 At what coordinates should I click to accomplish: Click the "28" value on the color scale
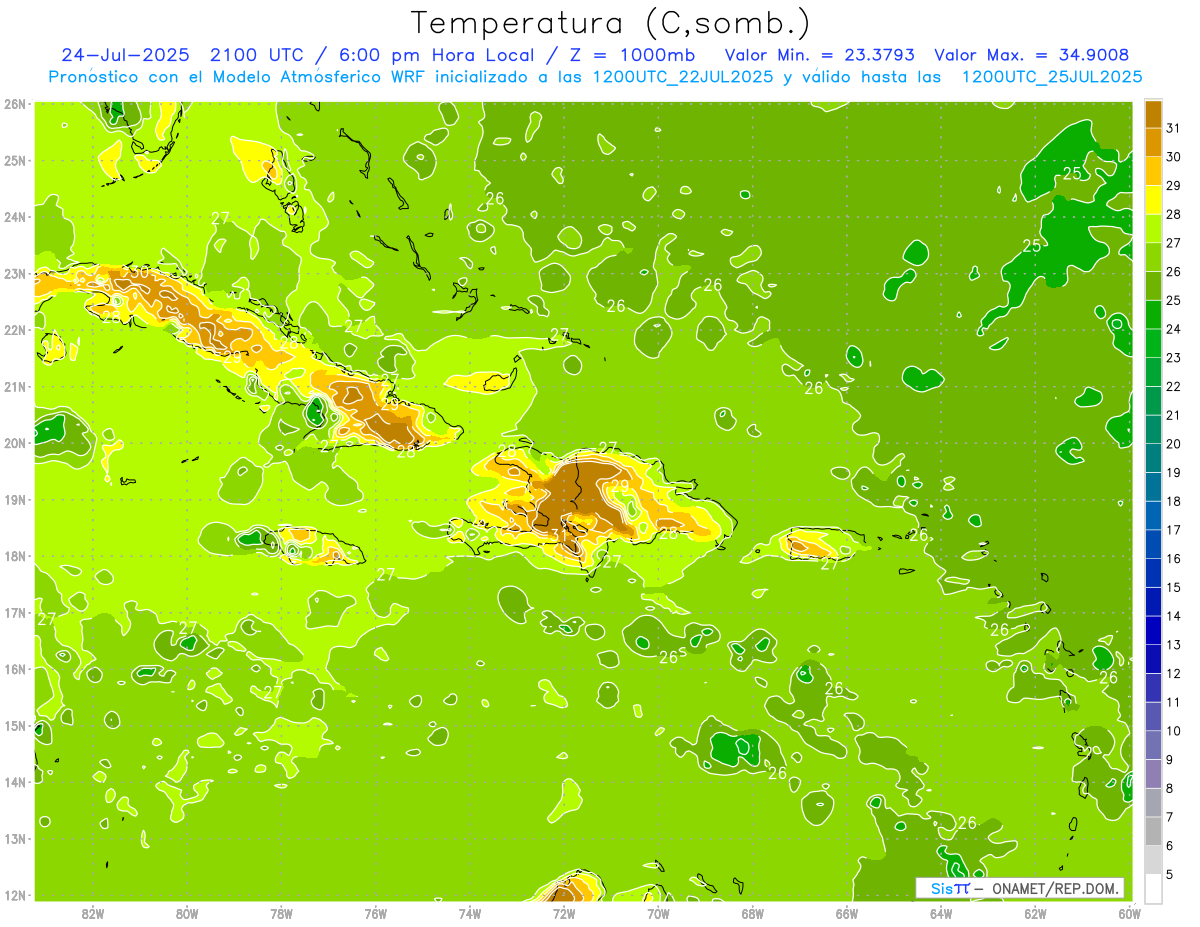1174,214
